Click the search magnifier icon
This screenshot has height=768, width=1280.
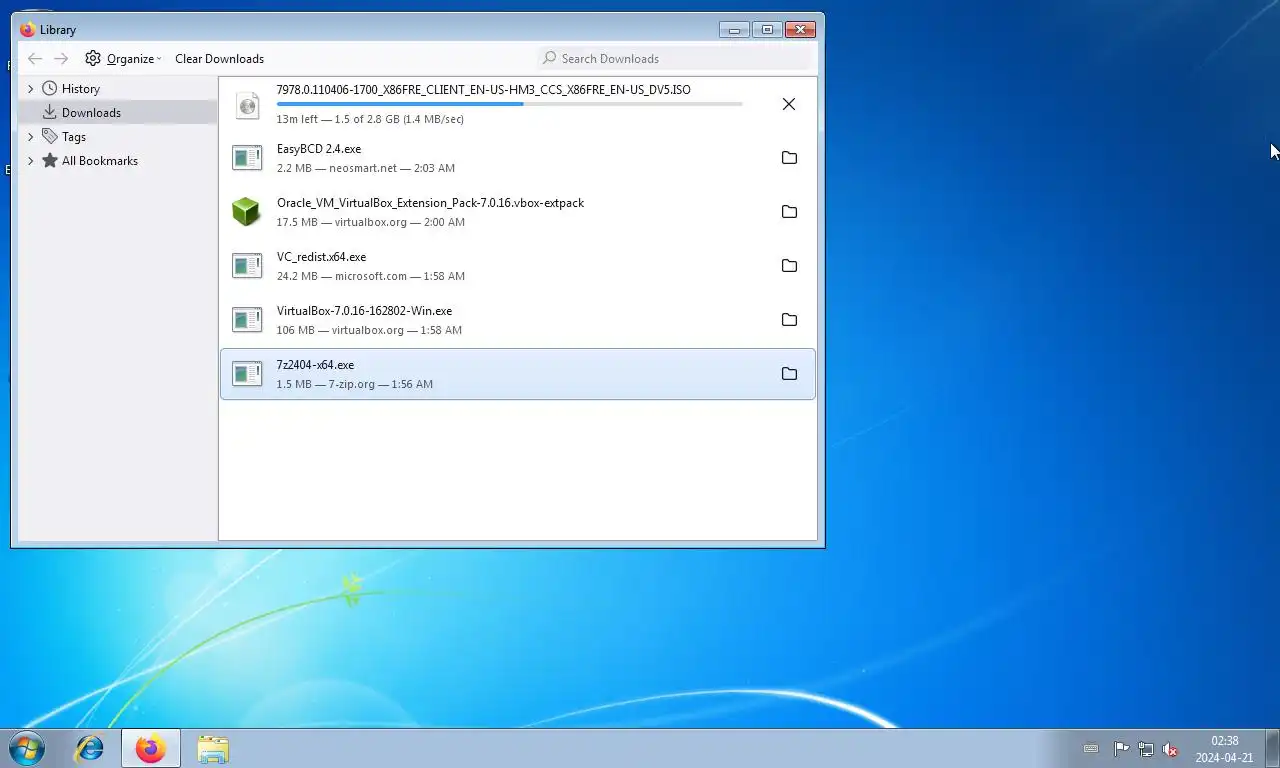(x=549, y=58)
